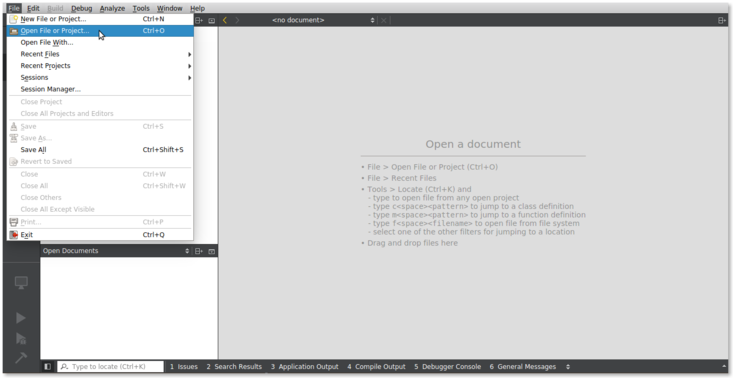Split the top sidebar panel
Image resolution: width=733 pixels, height=378 pixels.
[x=199, y=20]
